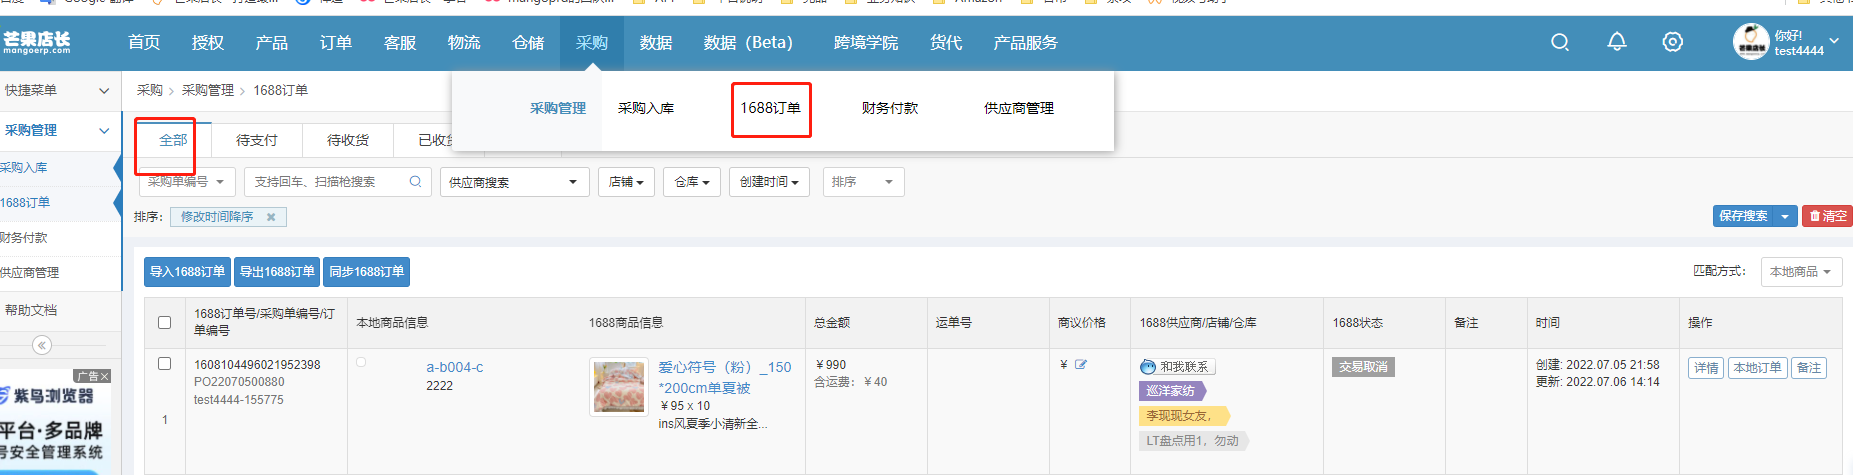
Task: Click the search magnifier icon in top bar
Action: click(x=1560, y=42)
